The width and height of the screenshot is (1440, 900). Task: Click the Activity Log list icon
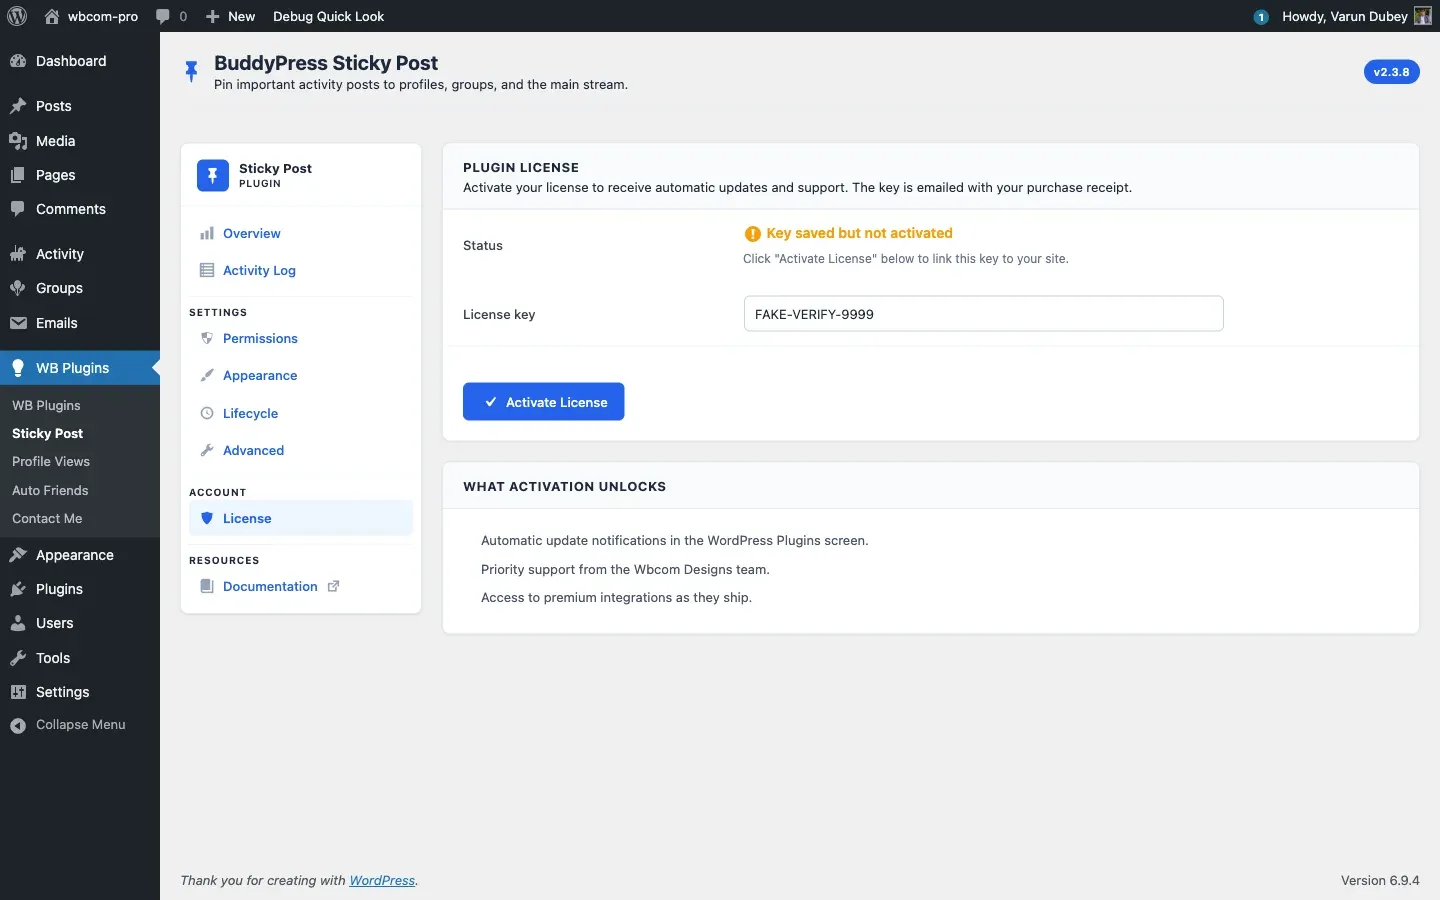pyautogui.click(x=207, y=270)
